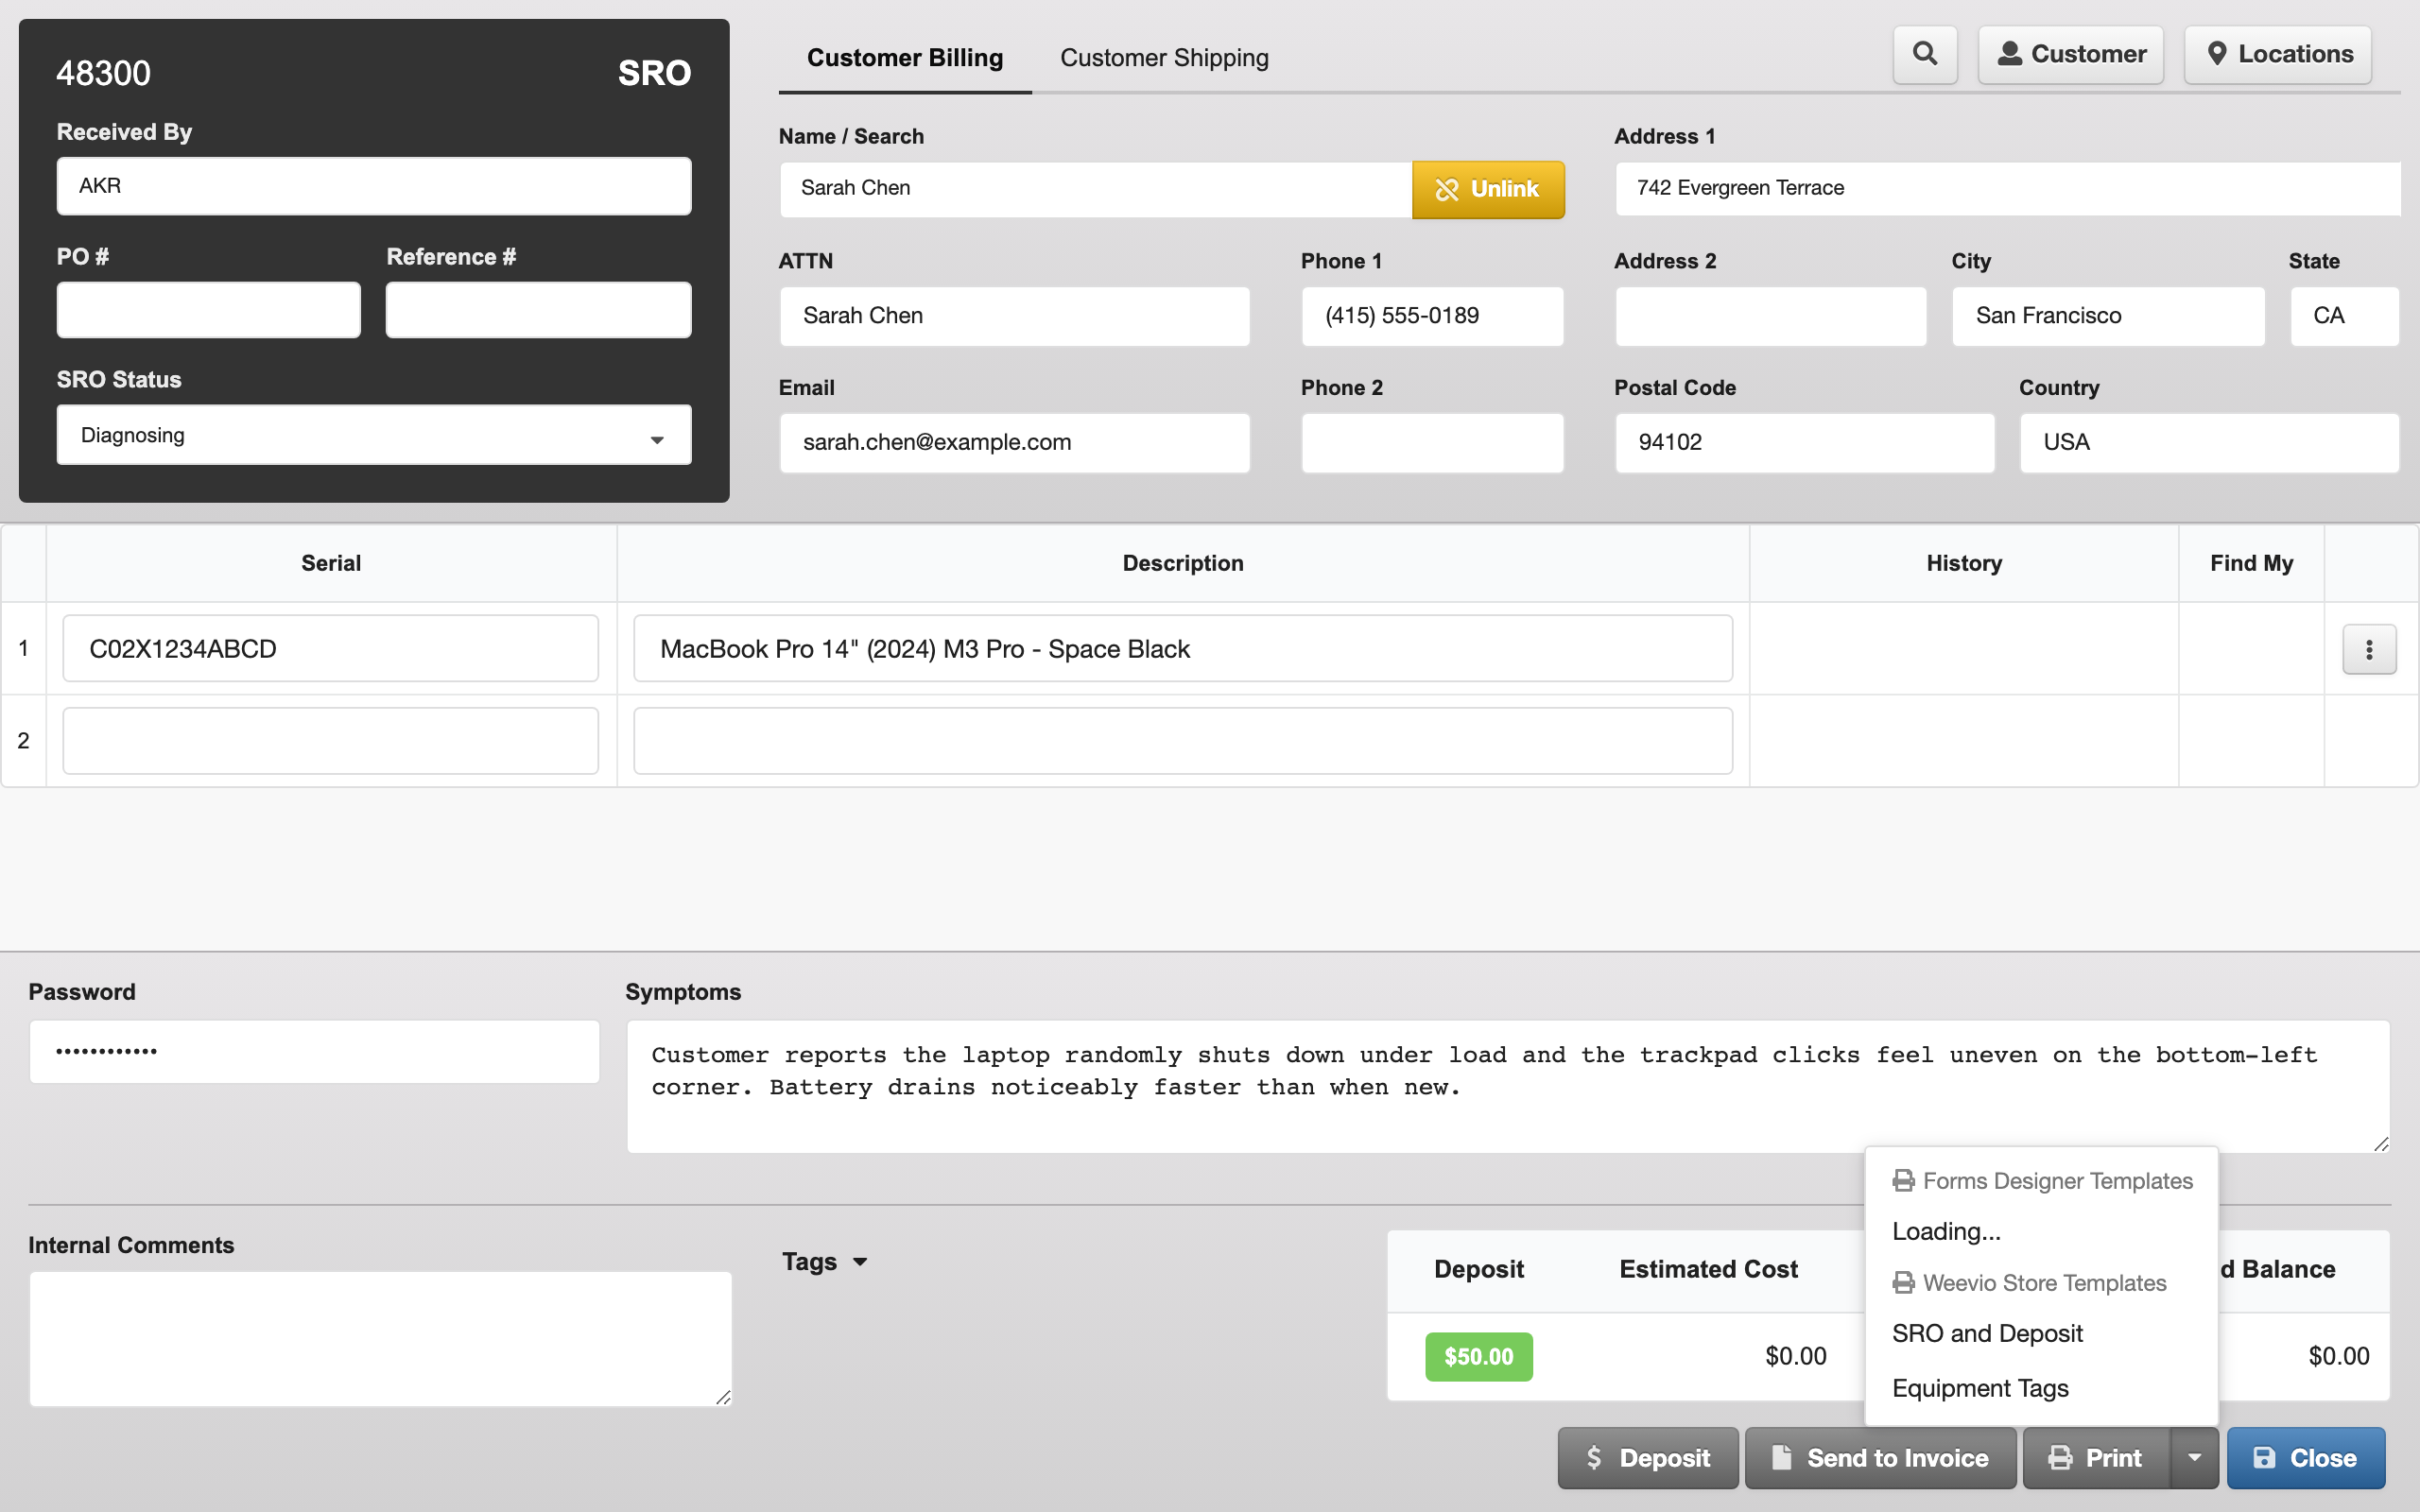This screenshot has width=2420, height=1512.
Task: Click the empty serial field in row 2
Action: tap(331, 741)
